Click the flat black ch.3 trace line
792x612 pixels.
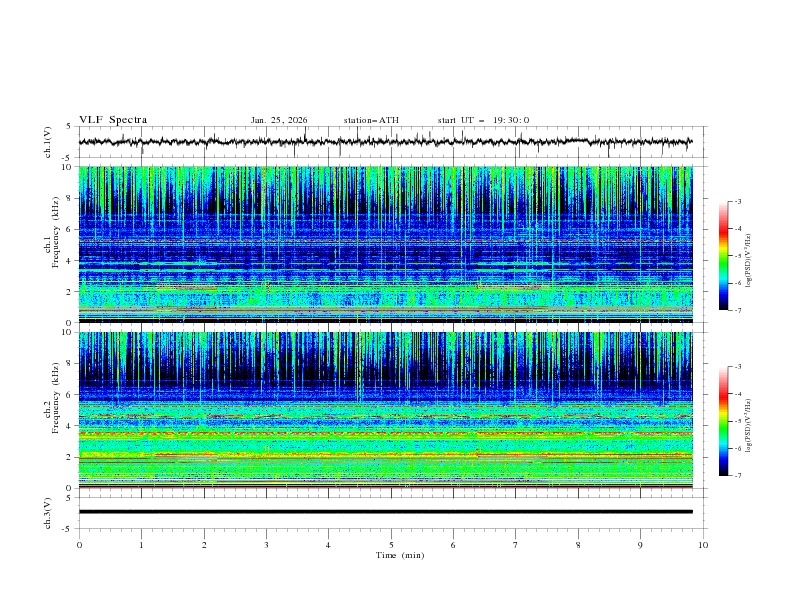pos(385,512)
